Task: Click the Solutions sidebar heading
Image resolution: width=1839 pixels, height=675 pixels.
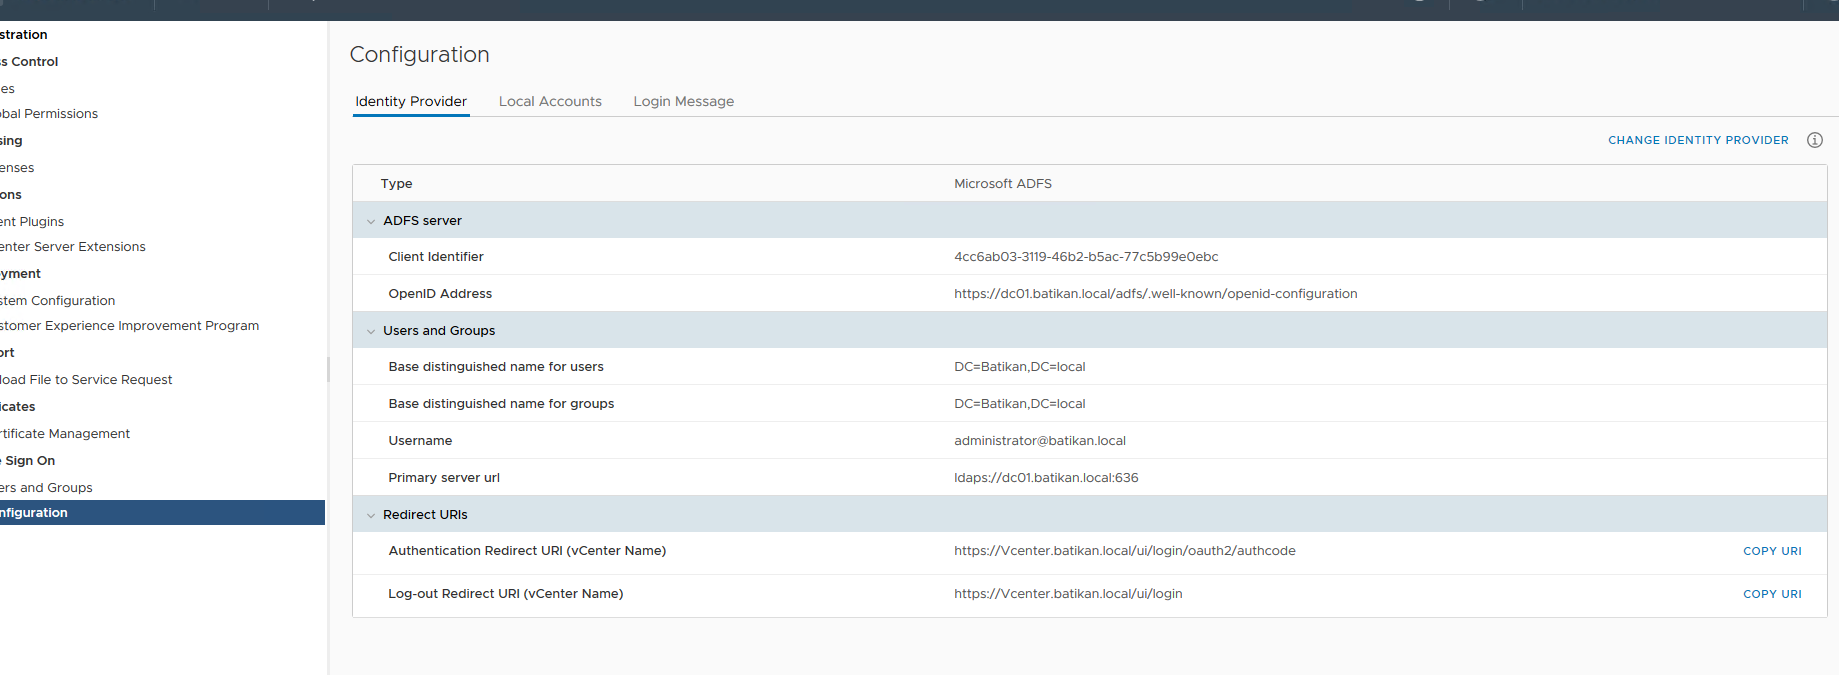Action: pos(11,194)
